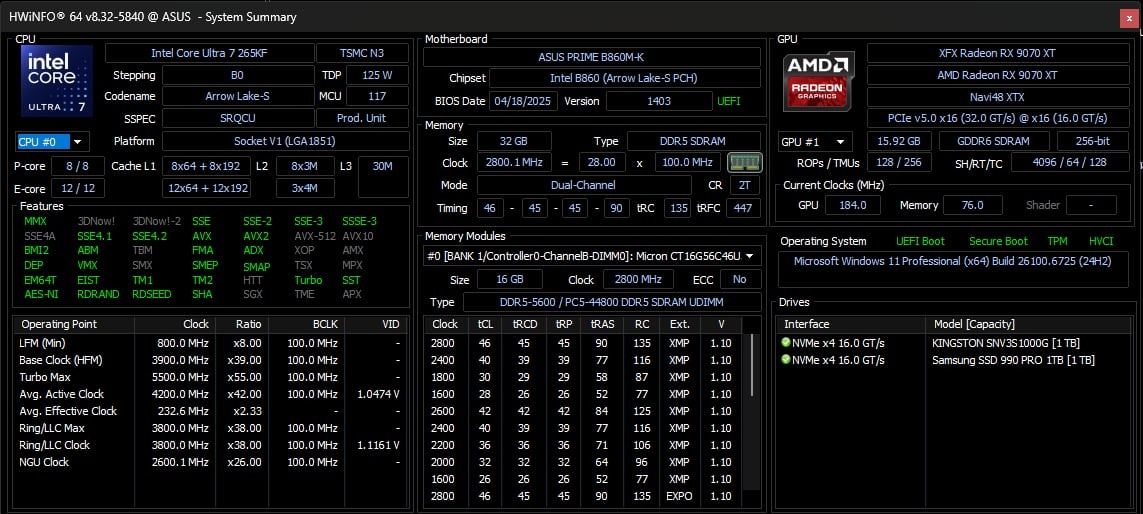Close the System Summary window
The image size is (1143, 514).
[1130, 17]
